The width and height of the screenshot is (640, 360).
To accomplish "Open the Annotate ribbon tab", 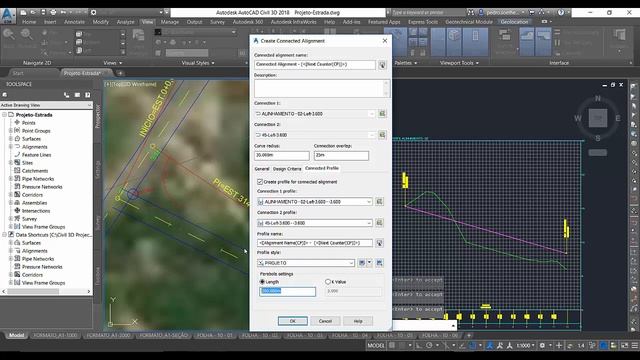I will coord(74,22).
